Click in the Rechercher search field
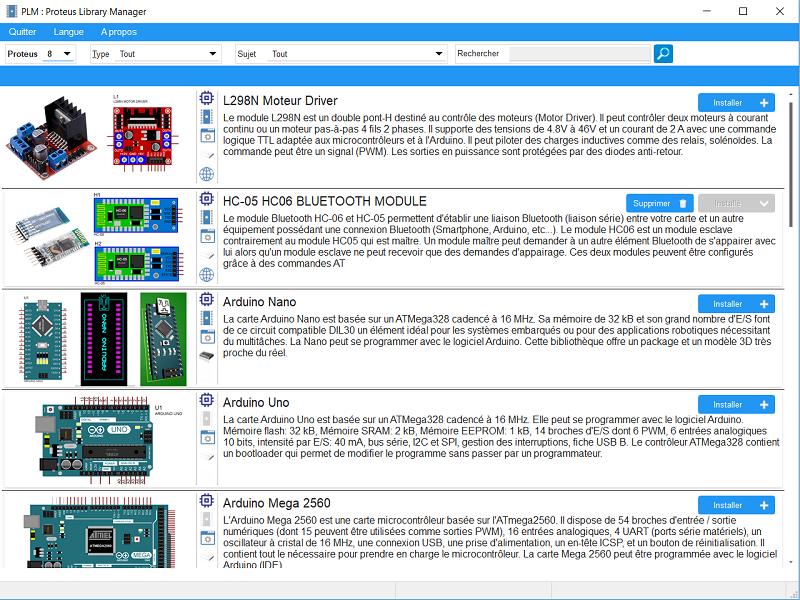Viewport: 800px width, 600px height. (x=578, y=54)
